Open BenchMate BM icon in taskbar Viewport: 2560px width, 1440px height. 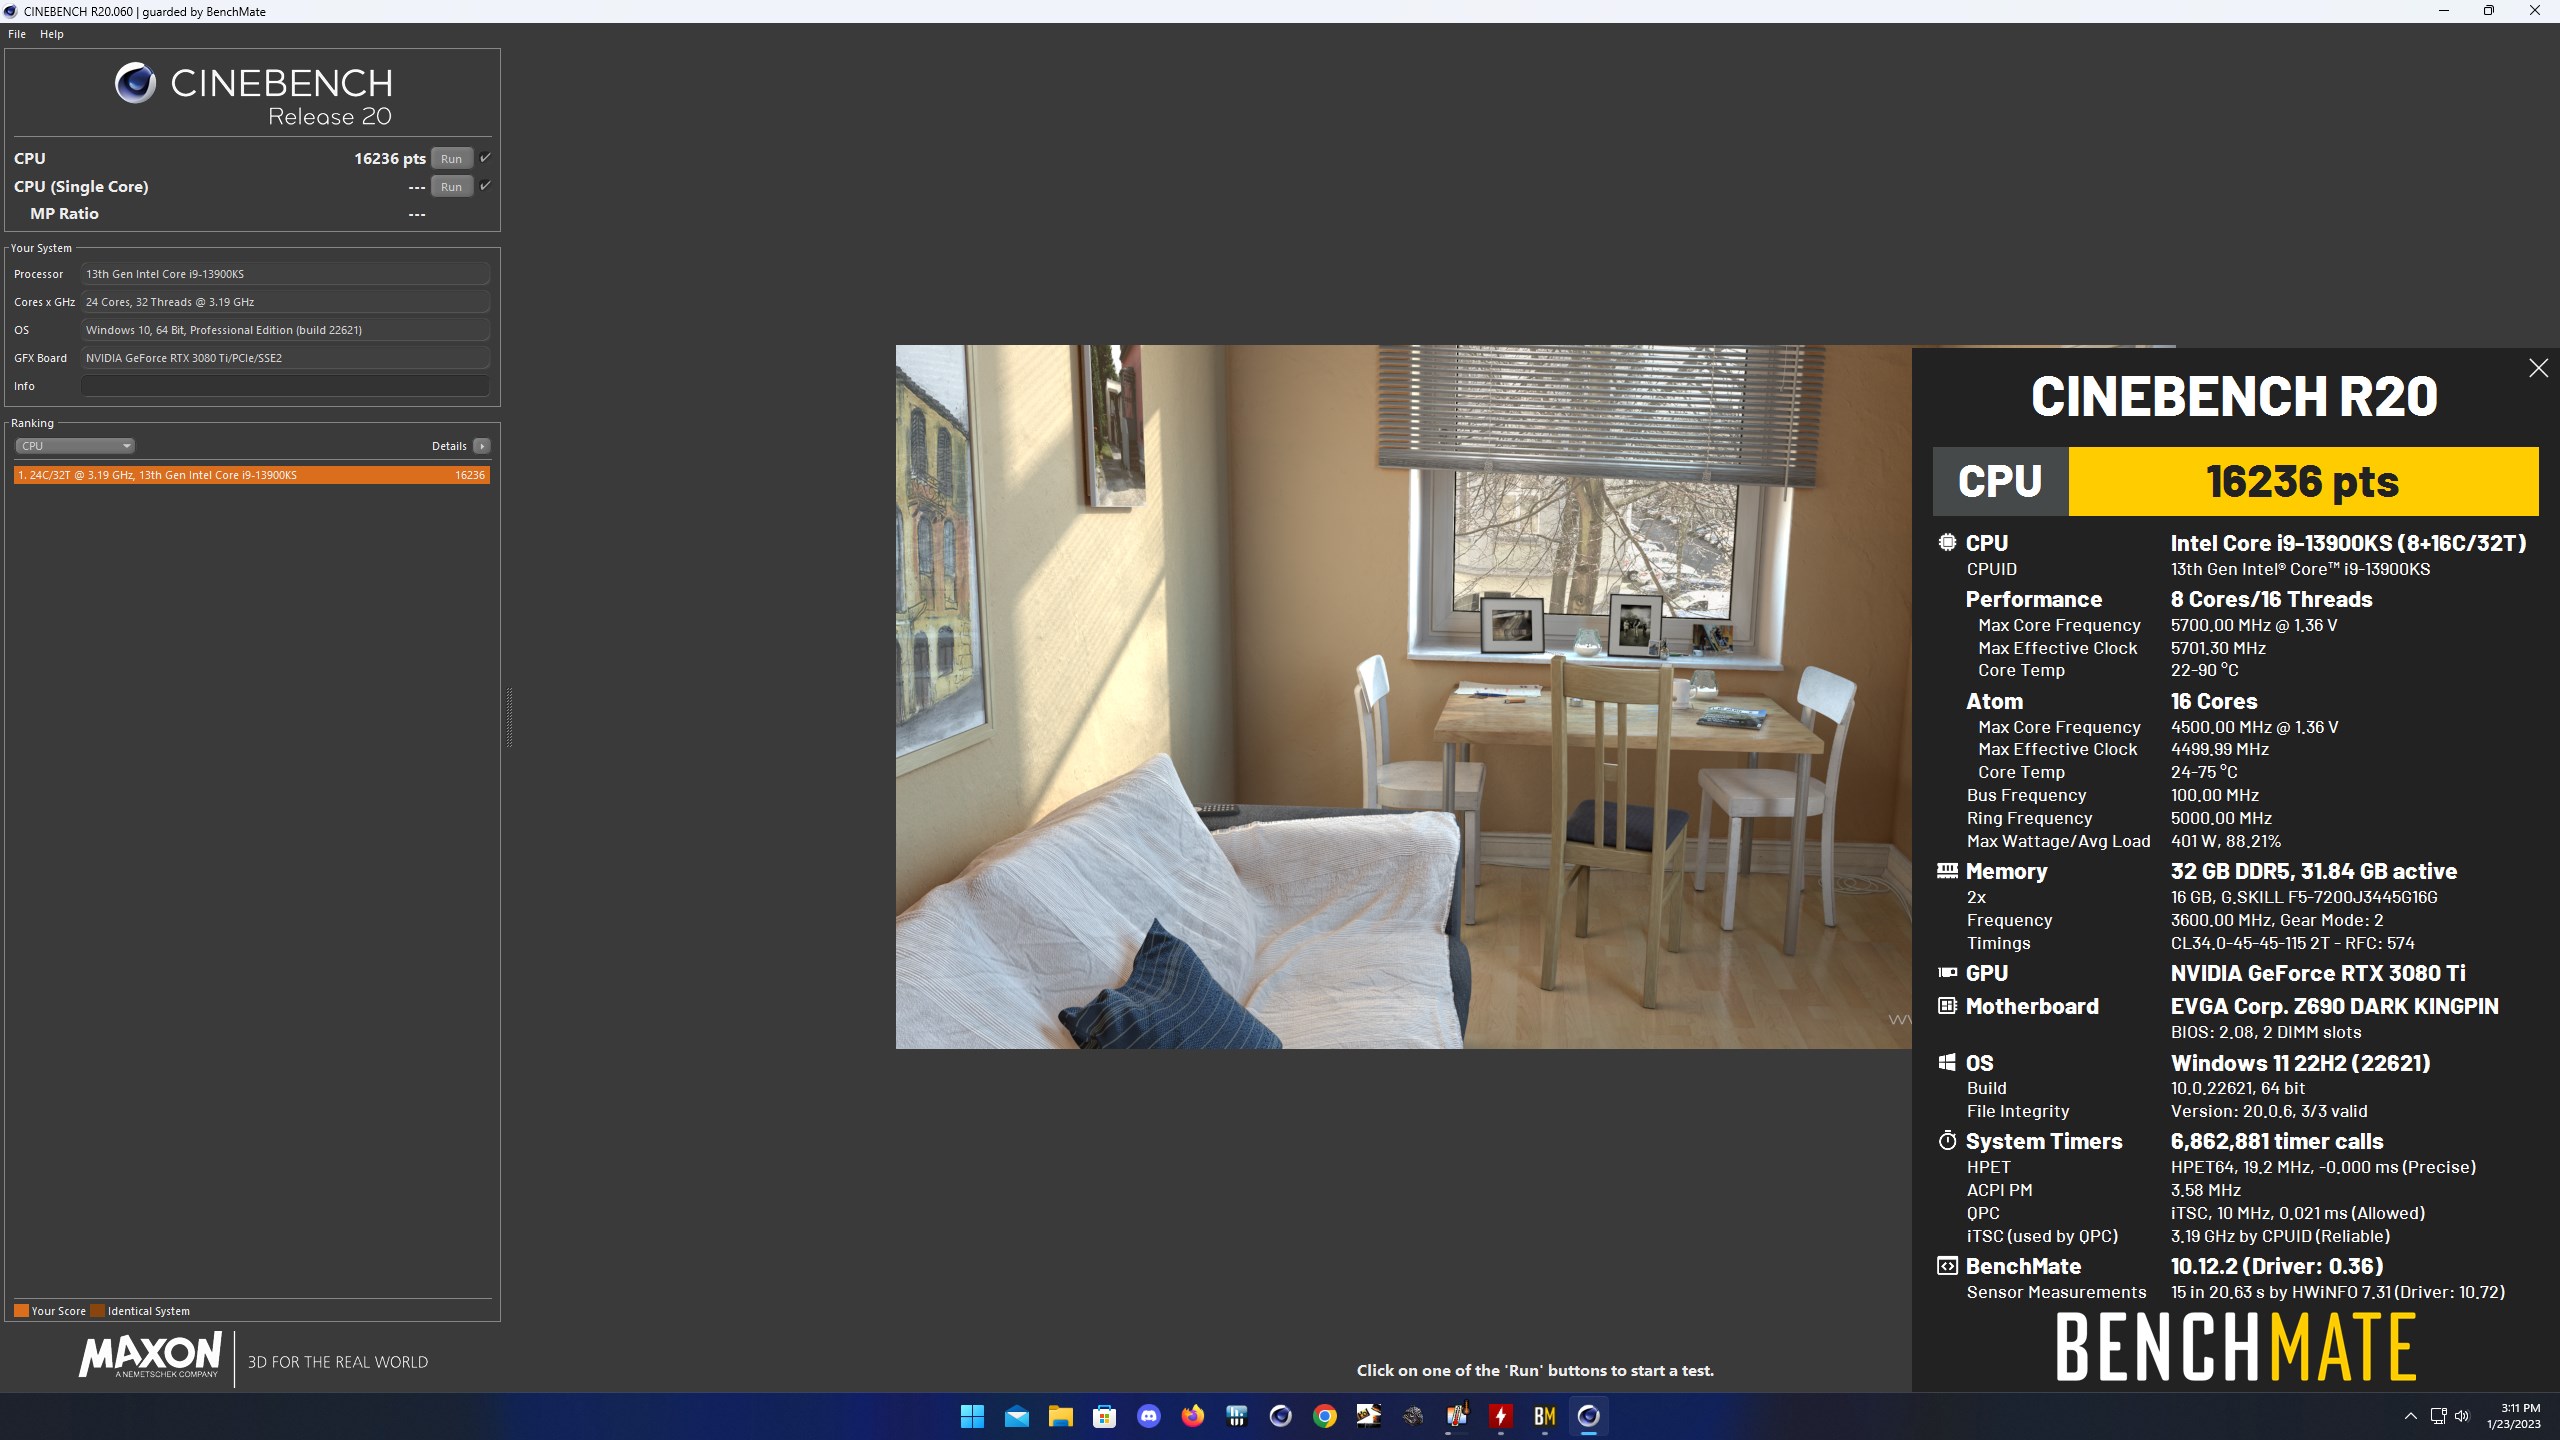click(x=1545, y=1416)
